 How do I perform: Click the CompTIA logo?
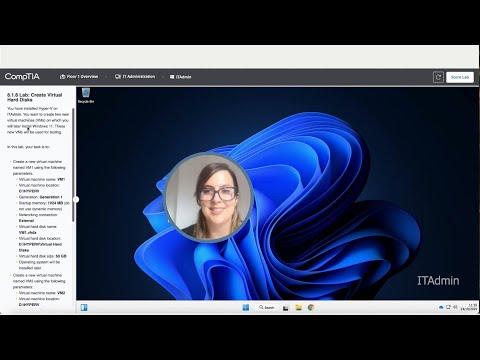tap(22, 77)
